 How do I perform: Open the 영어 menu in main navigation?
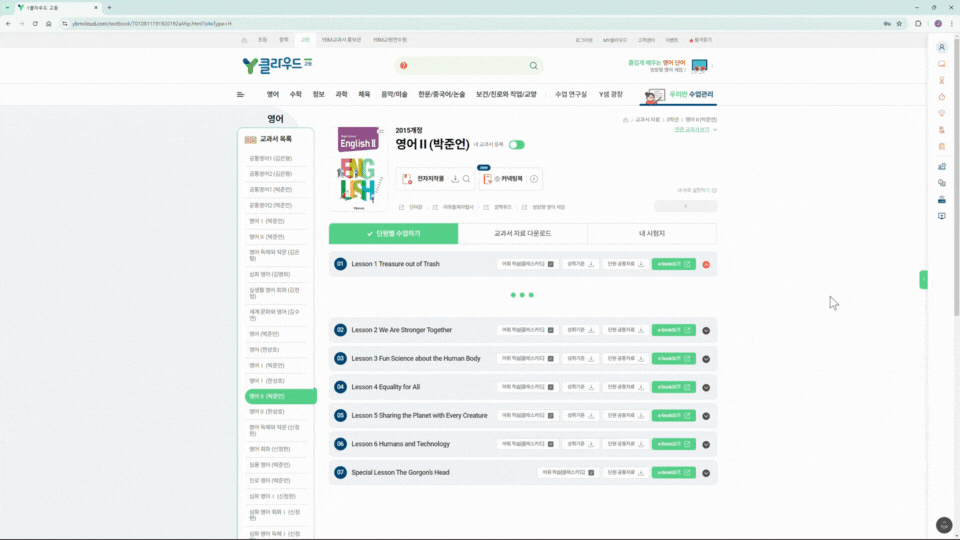click(x=272, y=94)
